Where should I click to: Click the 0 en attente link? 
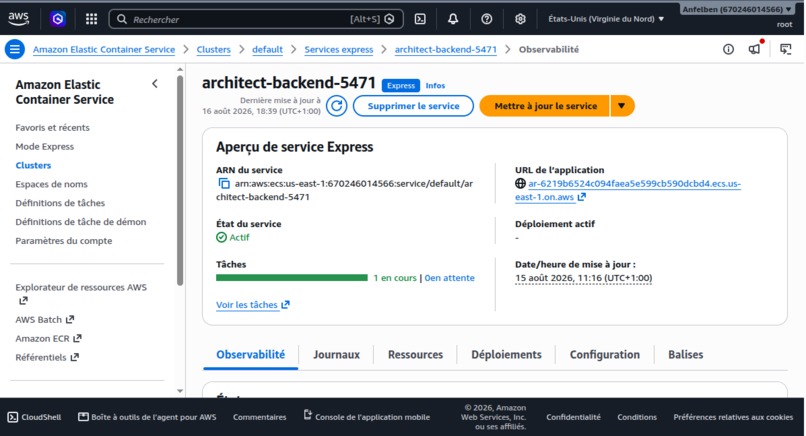tap(449, 278)
